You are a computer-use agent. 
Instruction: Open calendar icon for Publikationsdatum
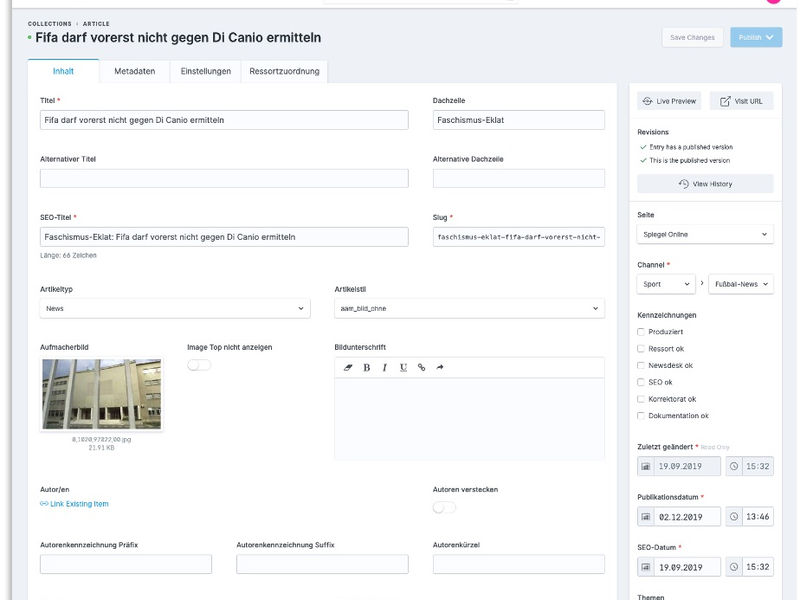646,517
